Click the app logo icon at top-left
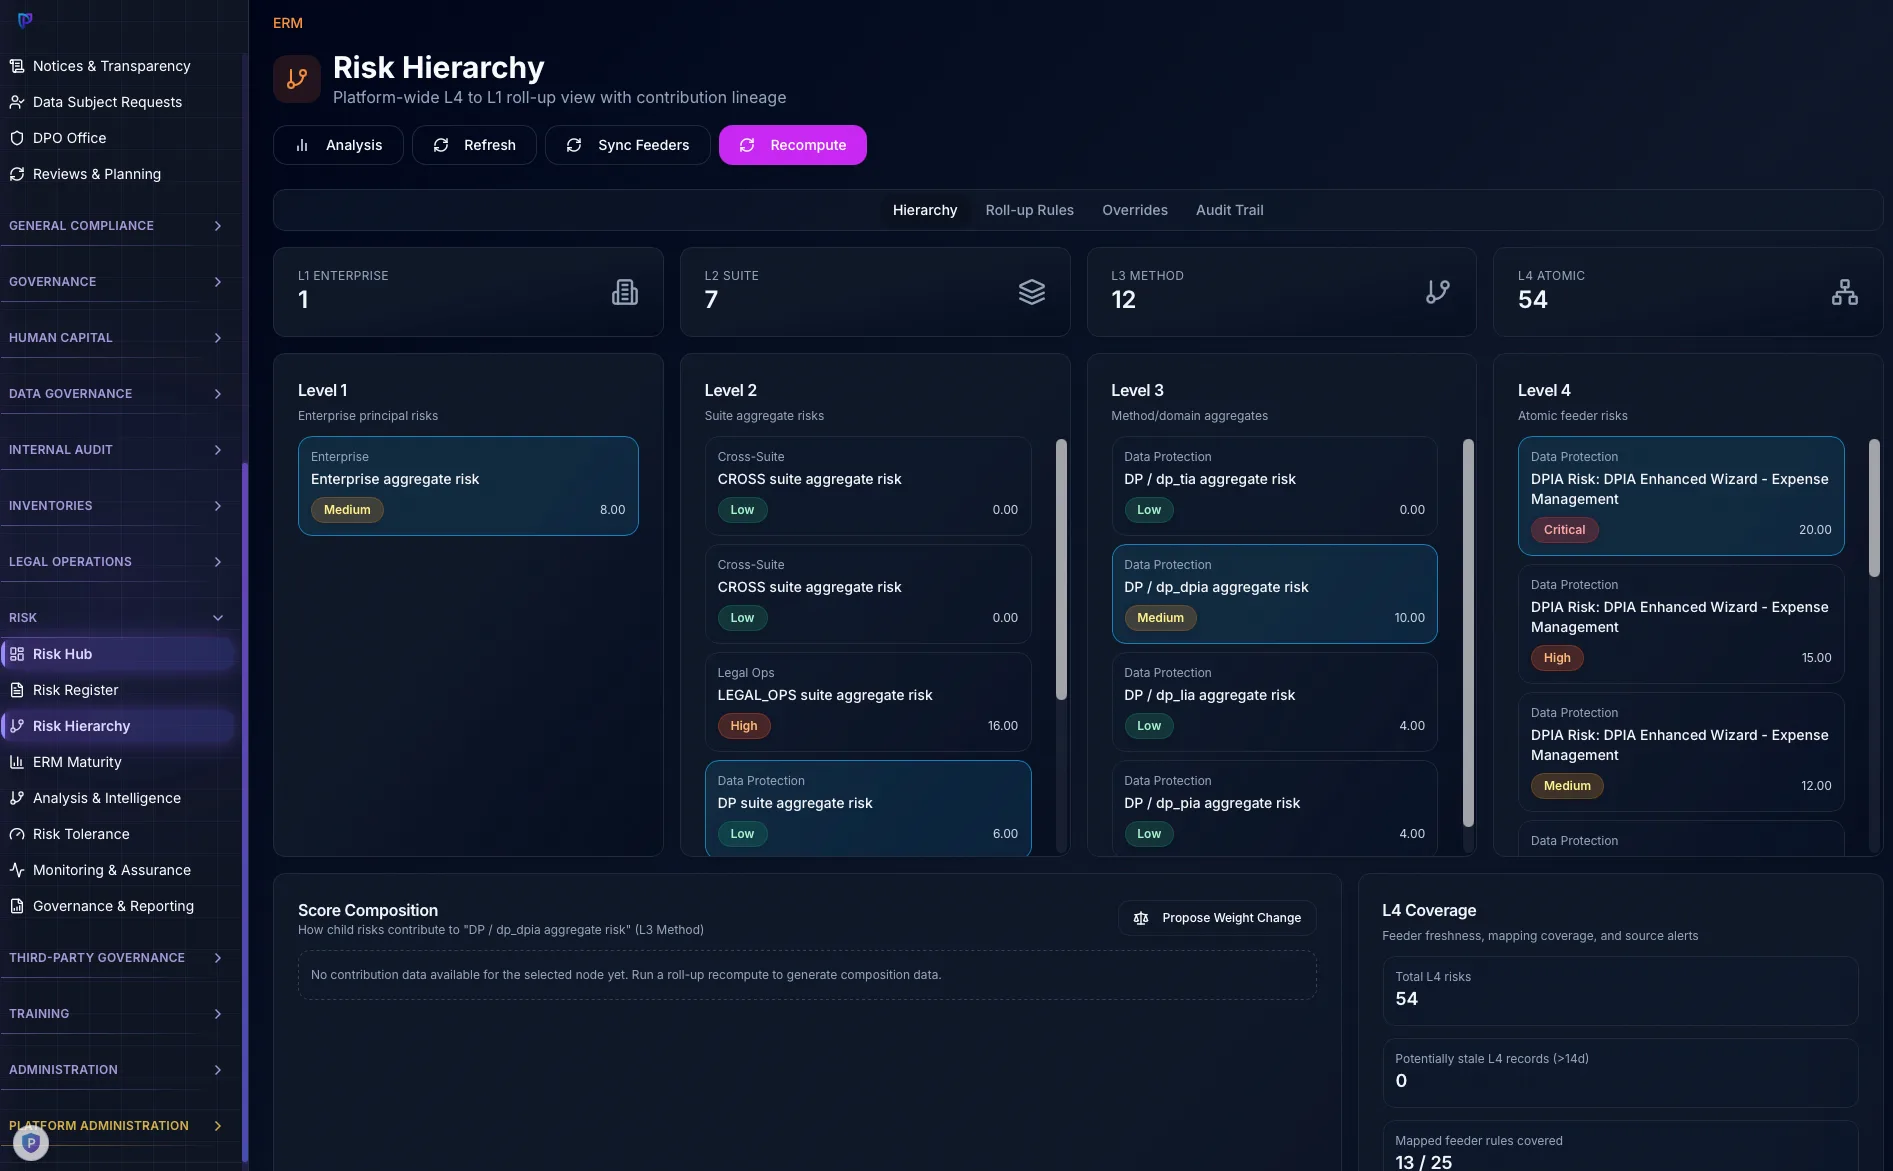This screenshot has height=1171, width=1893. pyautogui.click(x=25, y=19)
